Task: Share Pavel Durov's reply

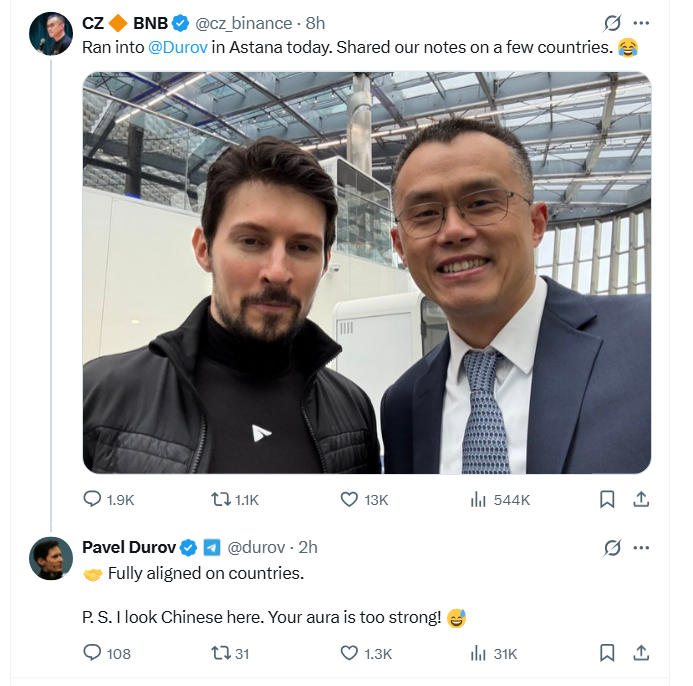Action: pyautogui.click(x=642, y=653)
